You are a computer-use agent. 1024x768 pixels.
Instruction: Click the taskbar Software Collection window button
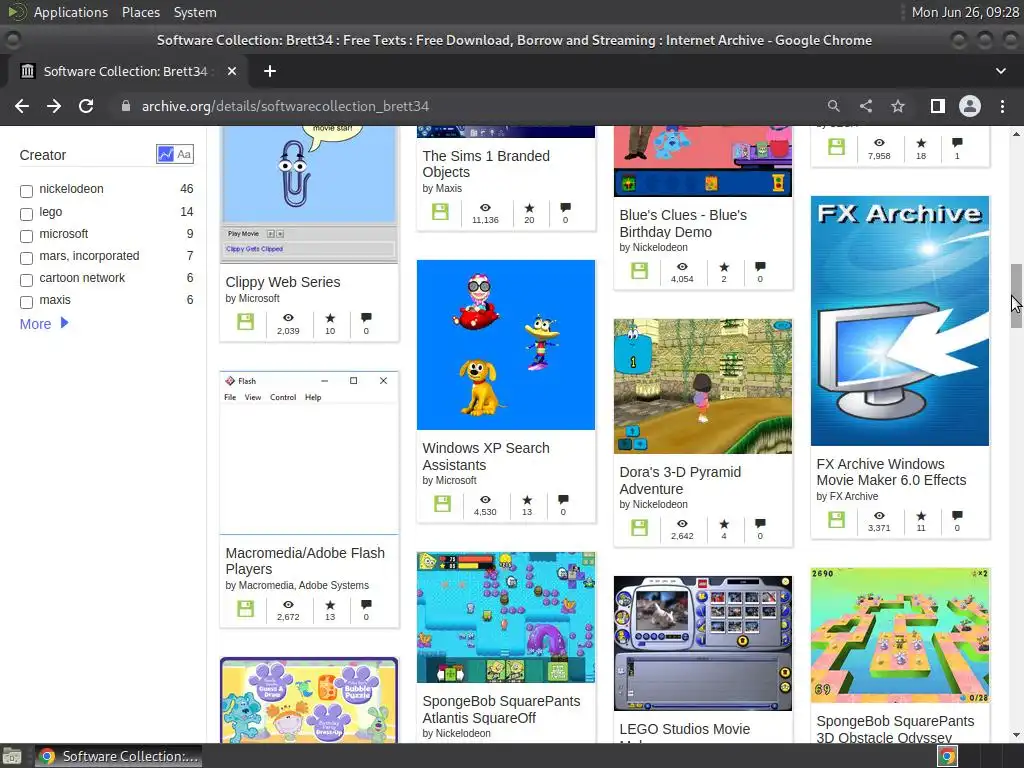tap(118, 756)
